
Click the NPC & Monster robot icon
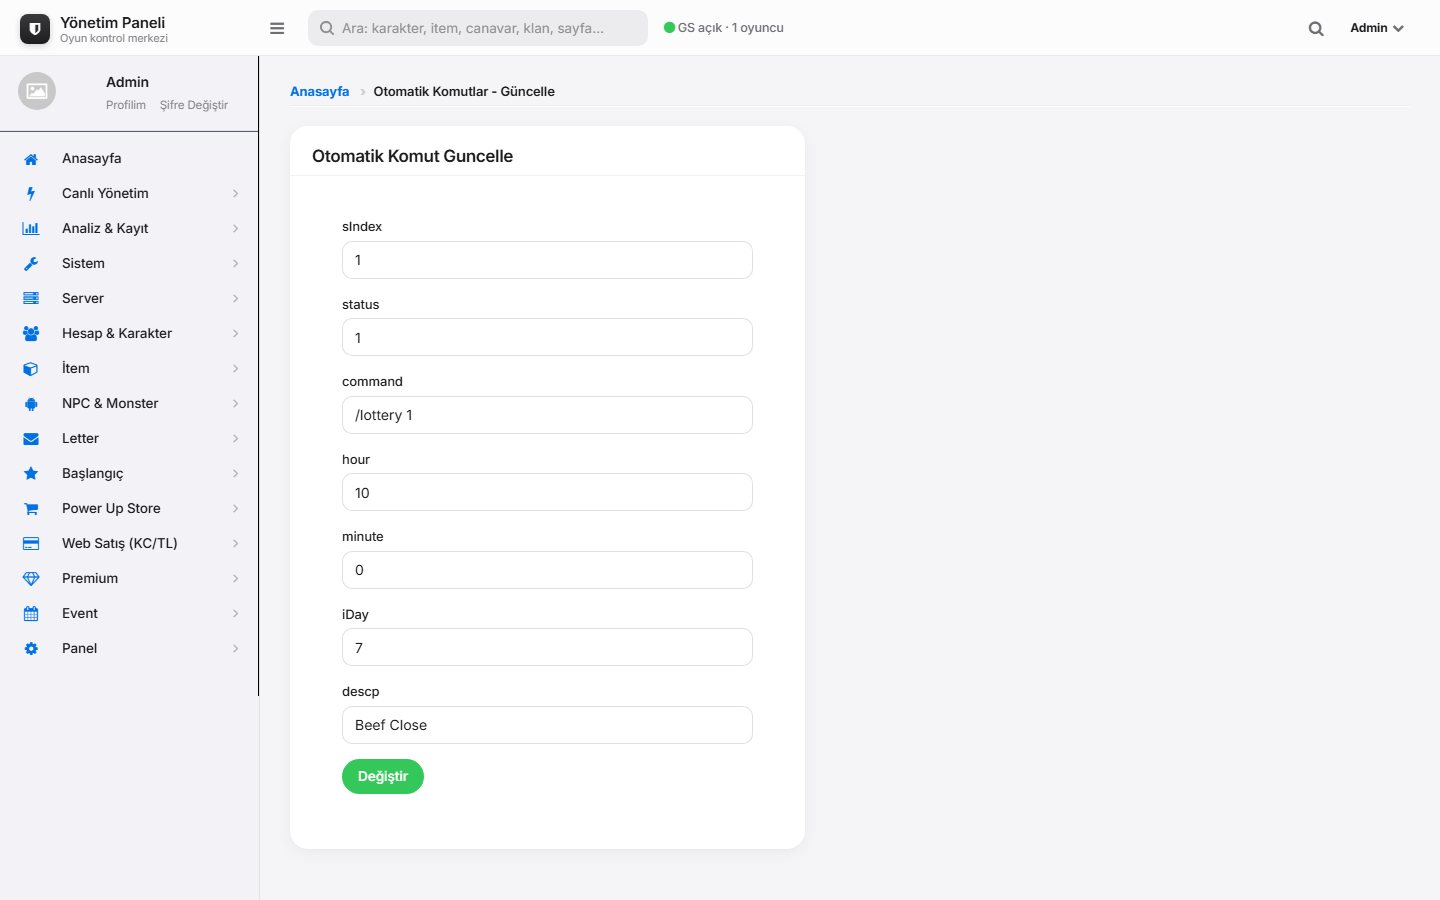coord(31,404)
